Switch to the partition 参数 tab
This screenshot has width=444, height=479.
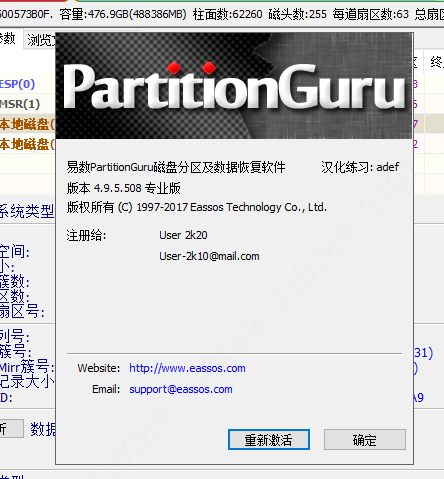click(x=7, y=39)
